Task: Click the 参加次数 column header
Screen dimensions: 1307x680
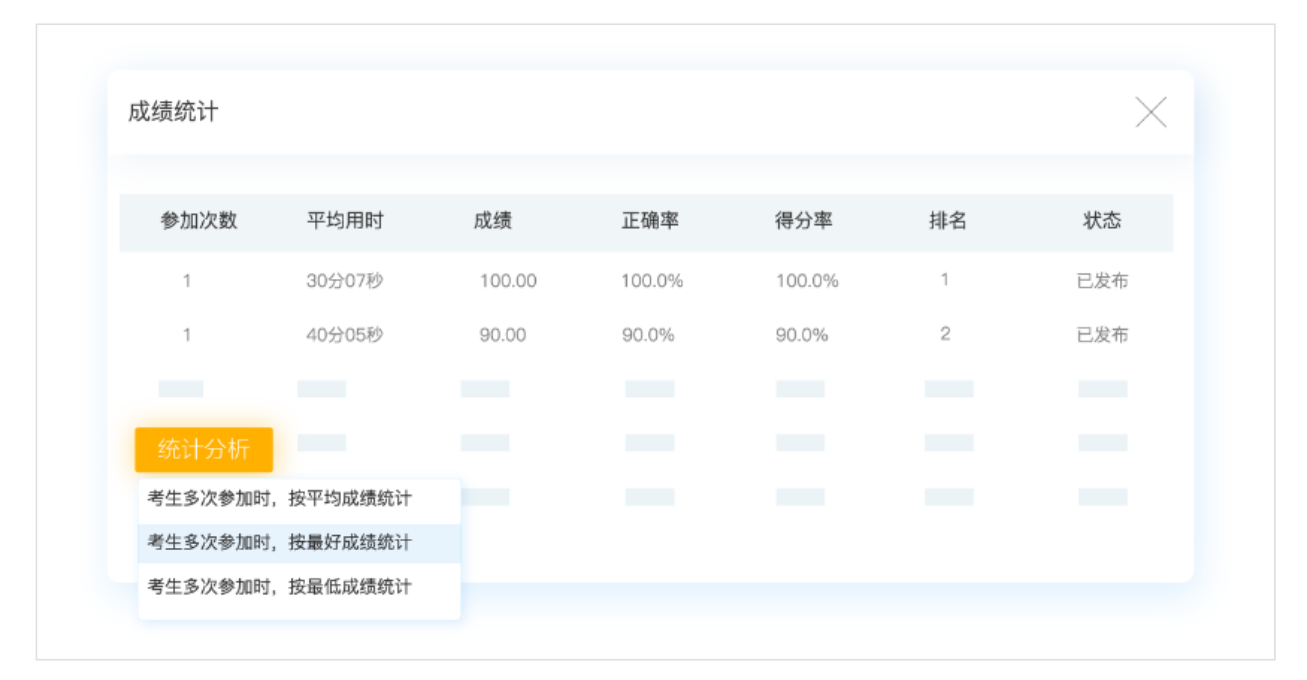Action: (x=199, y=221)
